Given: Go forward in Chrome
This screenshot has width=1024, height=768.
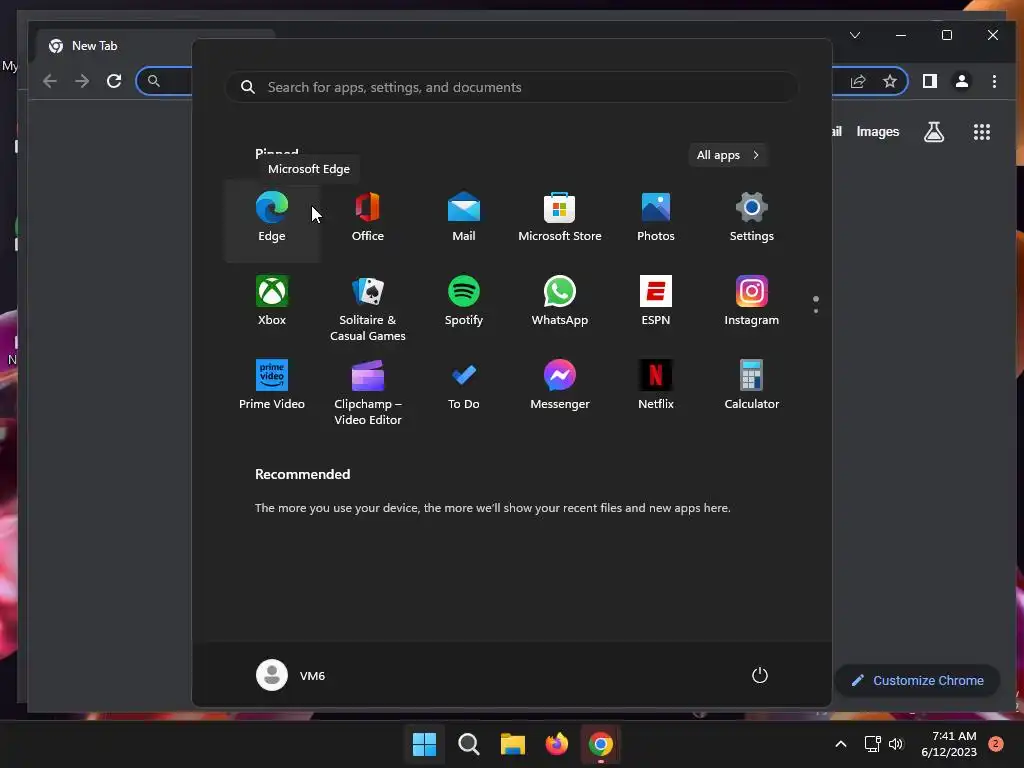Looking at the screenshot, I should (82, 81).
